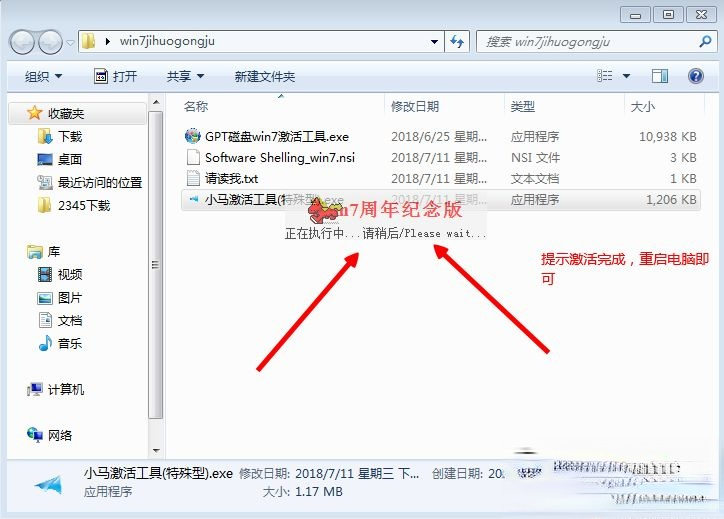This screenshot has width=724, height=519.
Task: Click the paper plane icon in details pane
Action: point(48,484)
